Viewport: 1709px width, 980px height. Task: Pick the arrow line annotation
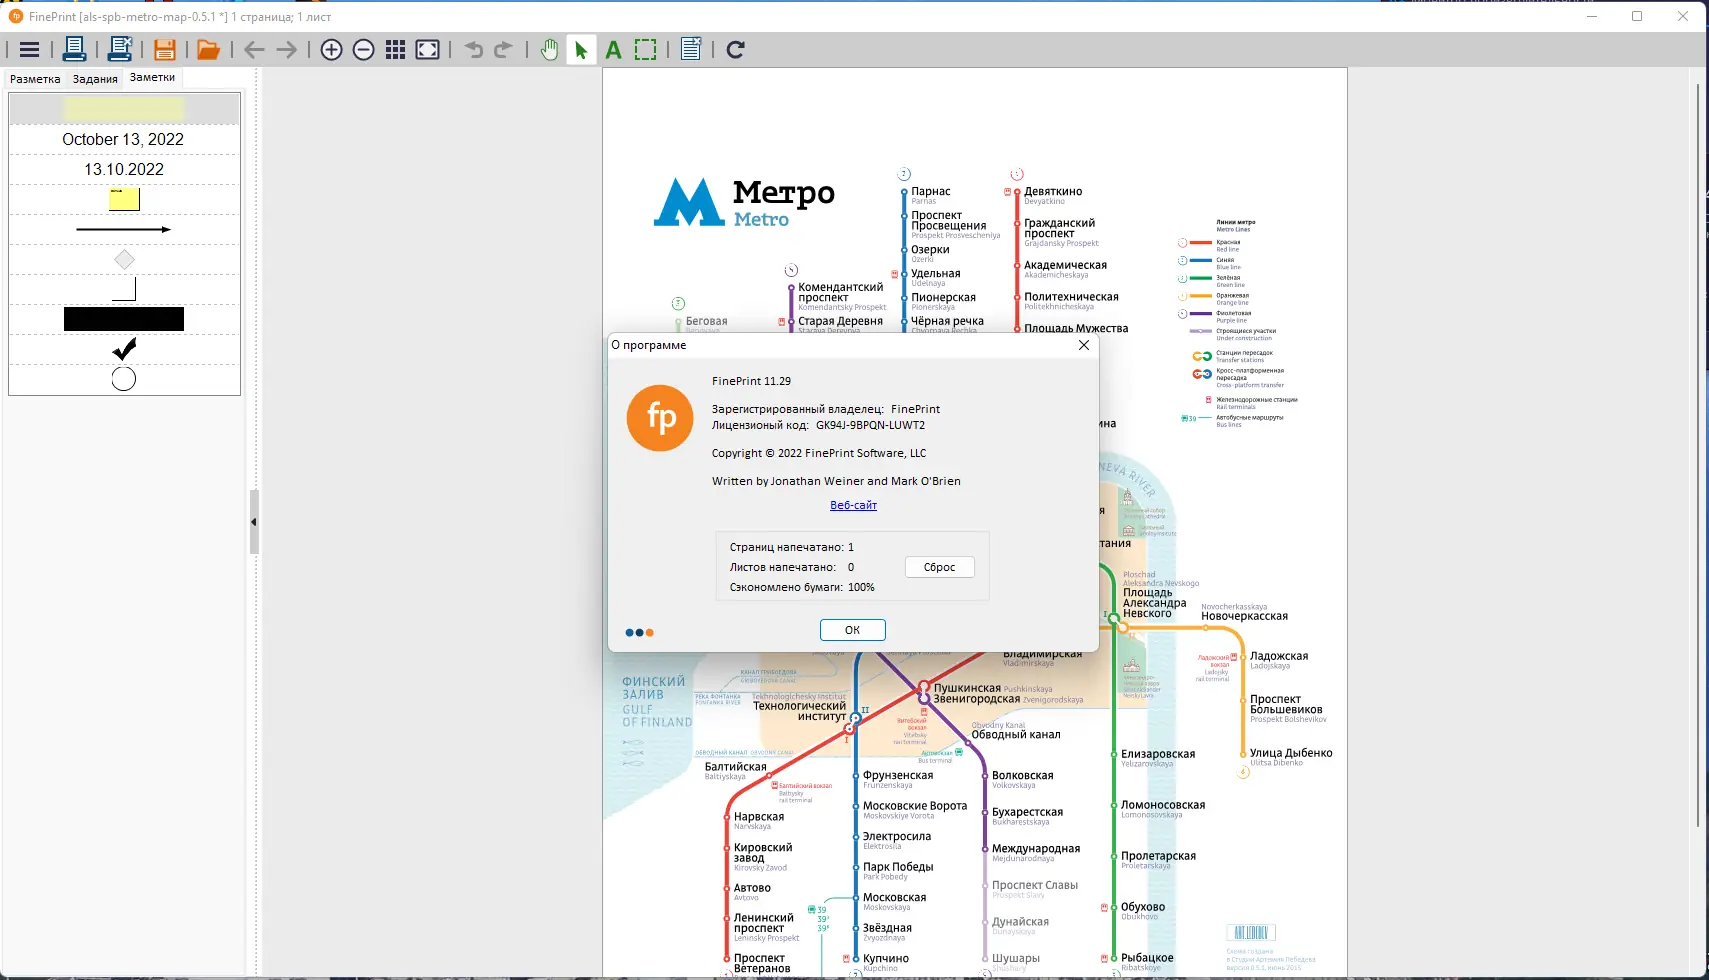[x=124, y=229]
